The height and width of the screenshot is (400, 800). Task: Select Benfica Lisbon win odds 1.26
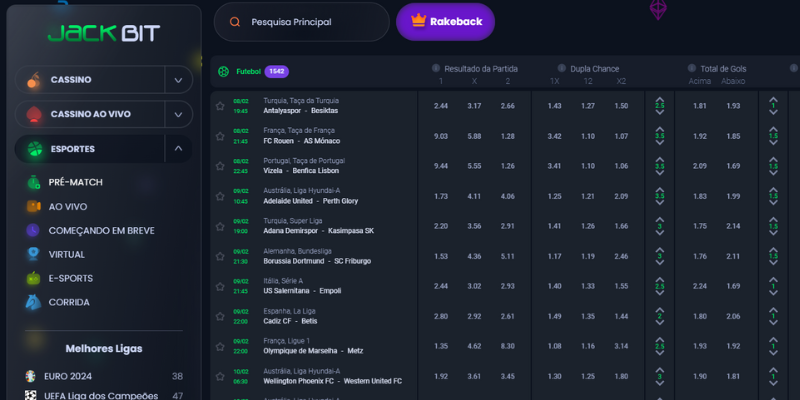(x=508, y=166)
